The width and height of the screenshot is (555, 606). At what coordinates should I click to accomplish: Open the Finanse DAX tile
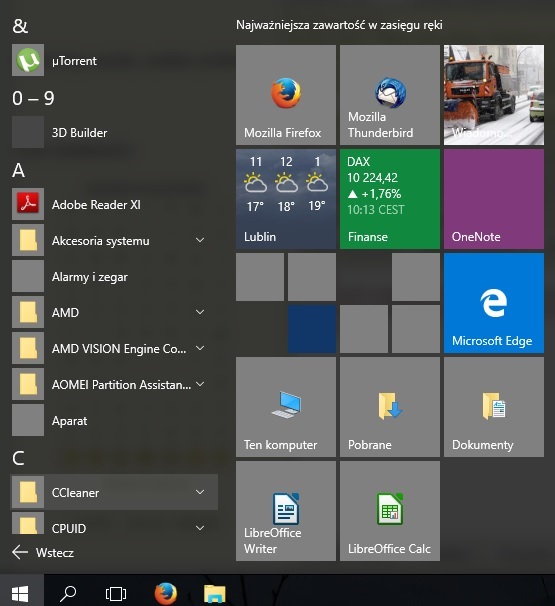(x=390, y=199)
